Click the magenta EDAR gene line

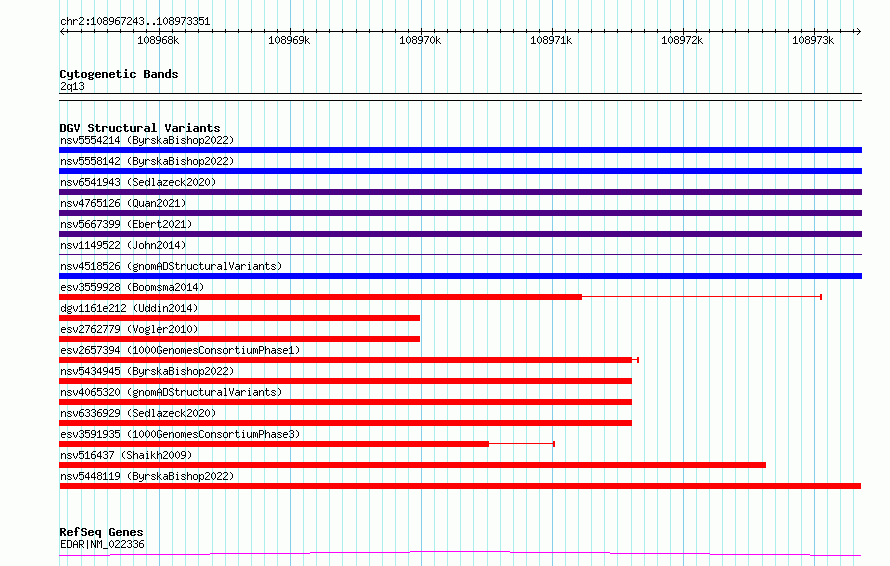pos(460,554)
